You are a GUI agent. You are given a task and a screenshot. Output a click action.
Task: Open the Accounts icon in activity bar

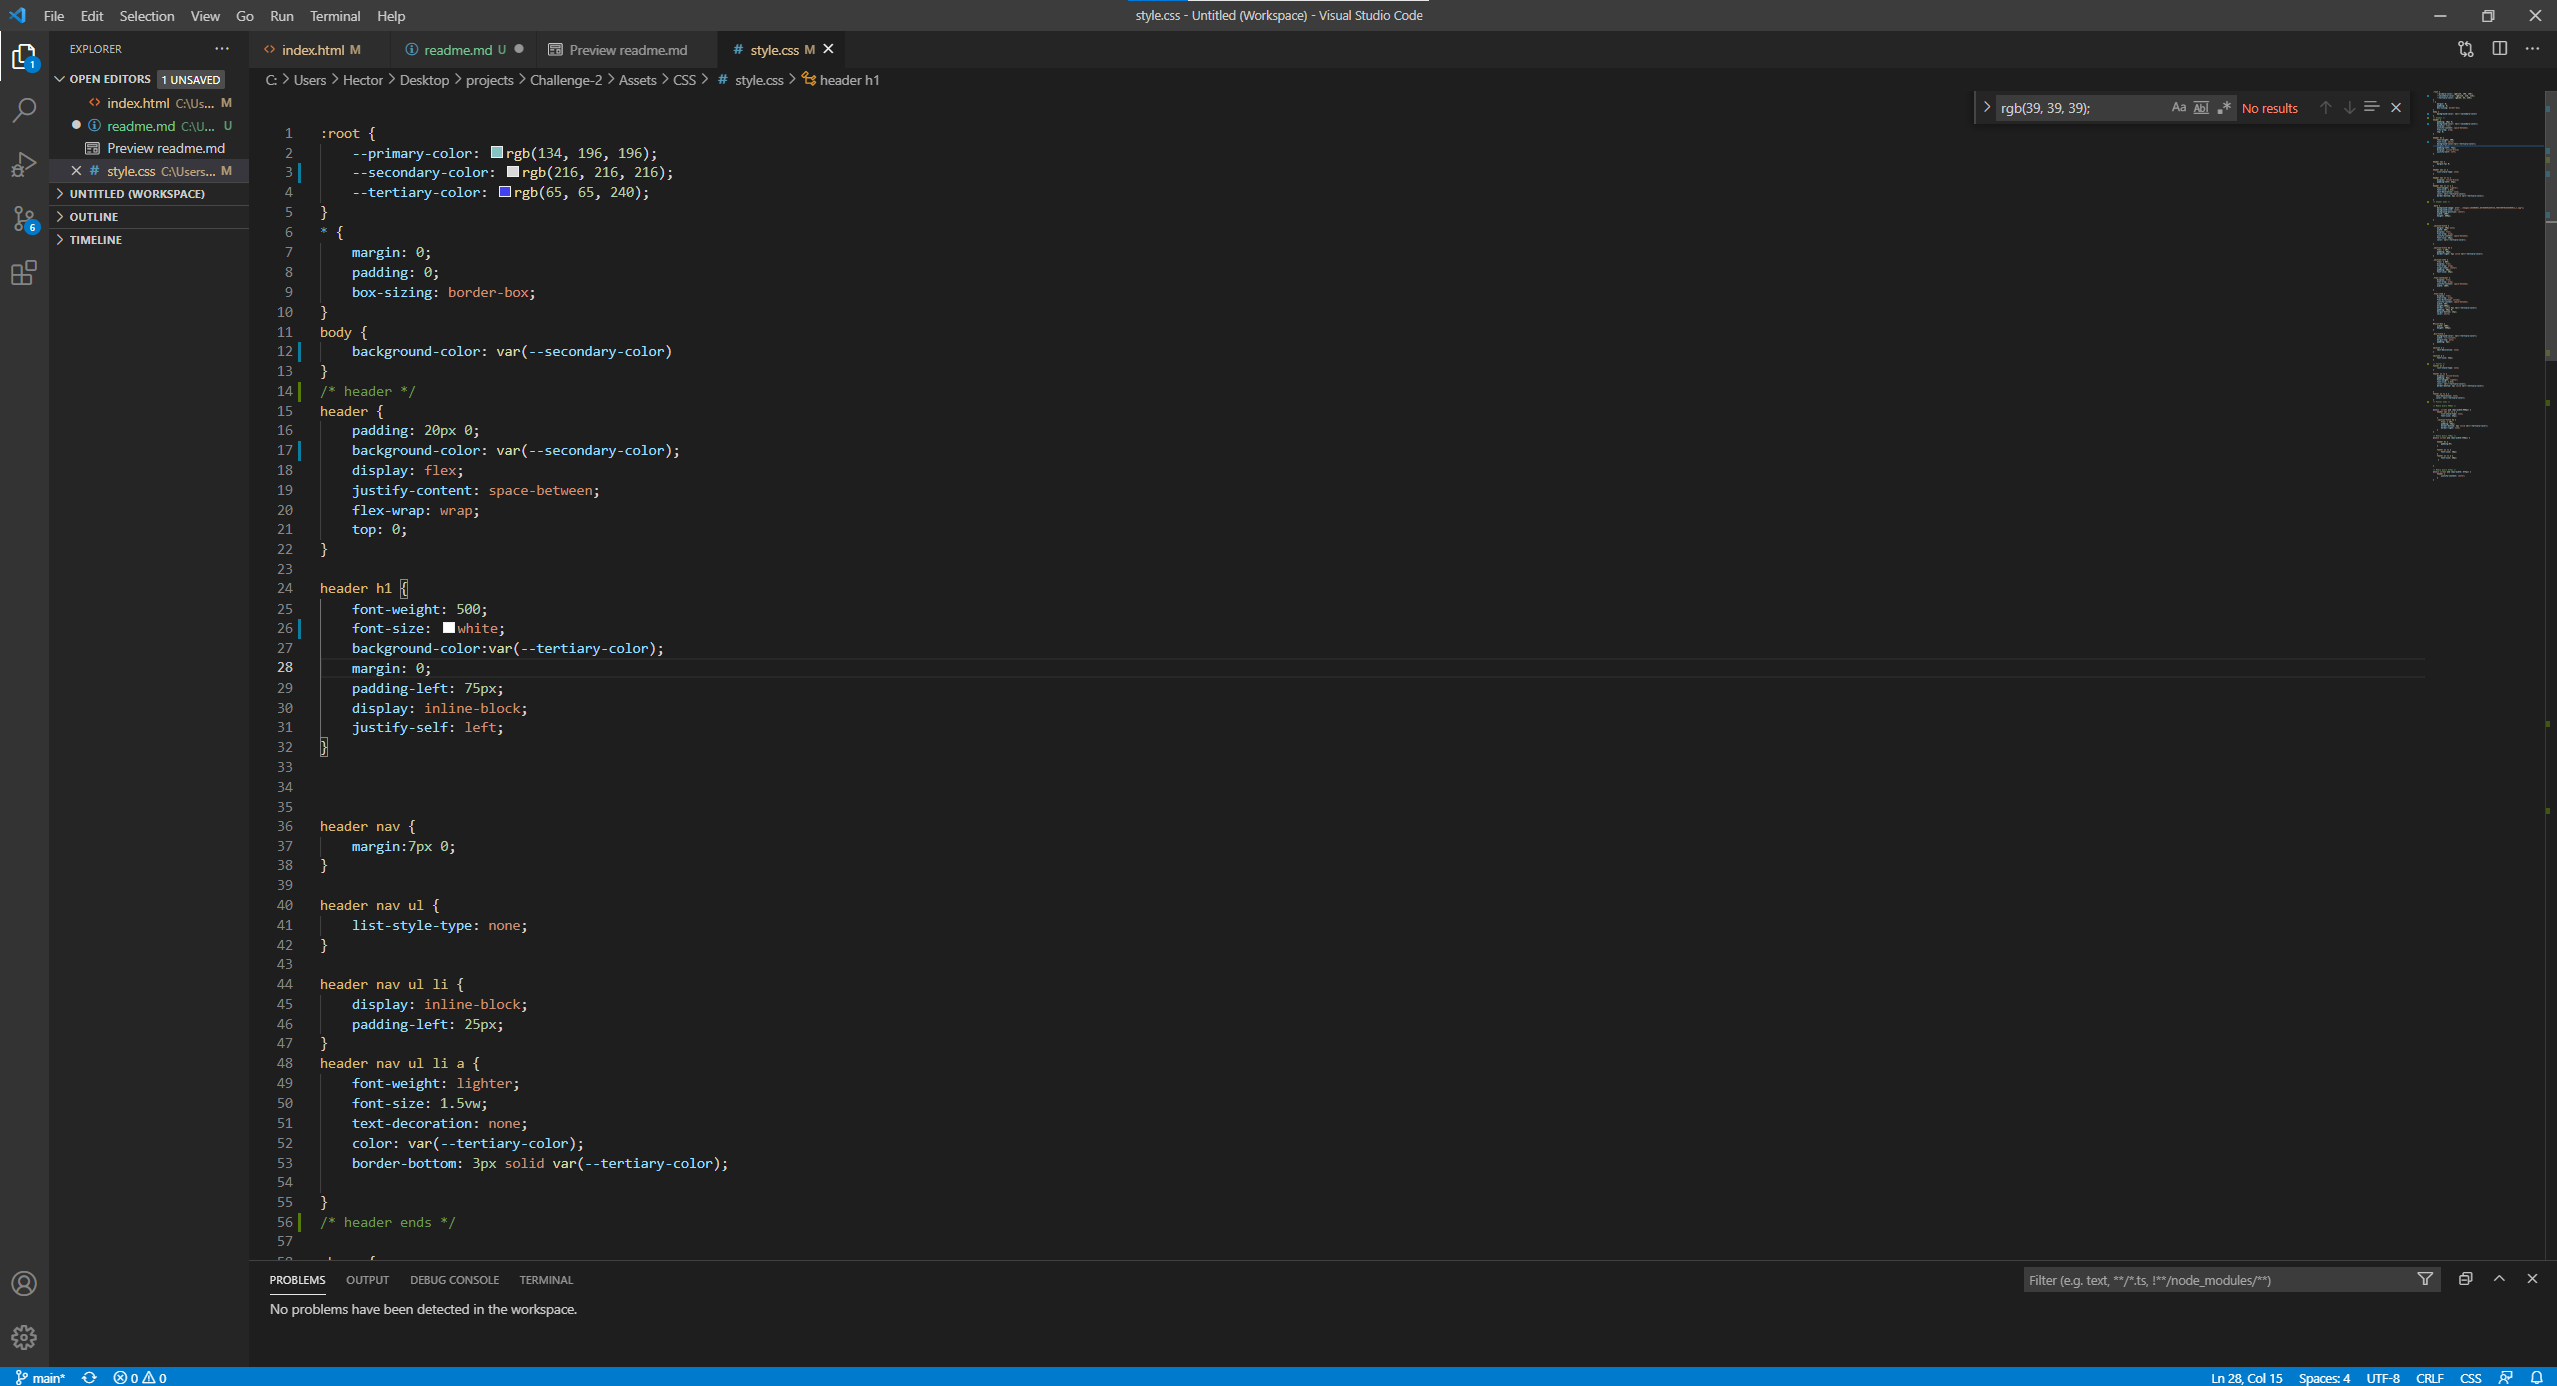24,1284
